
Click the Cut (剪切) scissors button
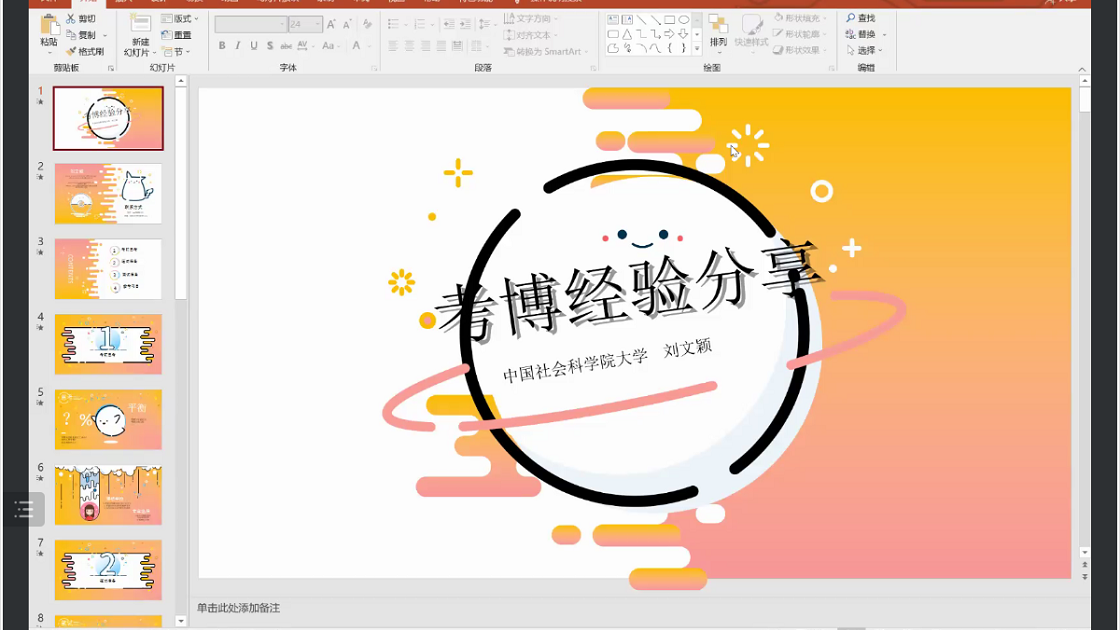[x=81, y=19]
